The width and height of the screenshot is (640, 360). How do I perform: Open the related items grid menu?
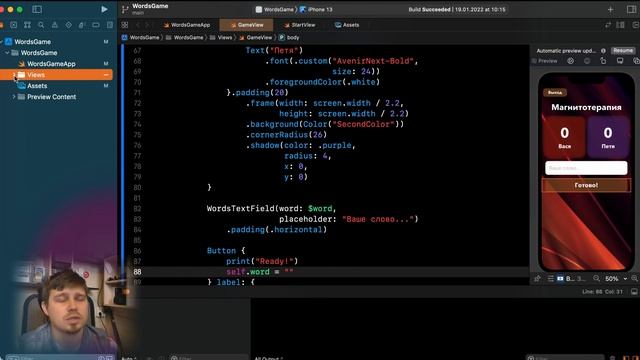click(x=125, y=25)
